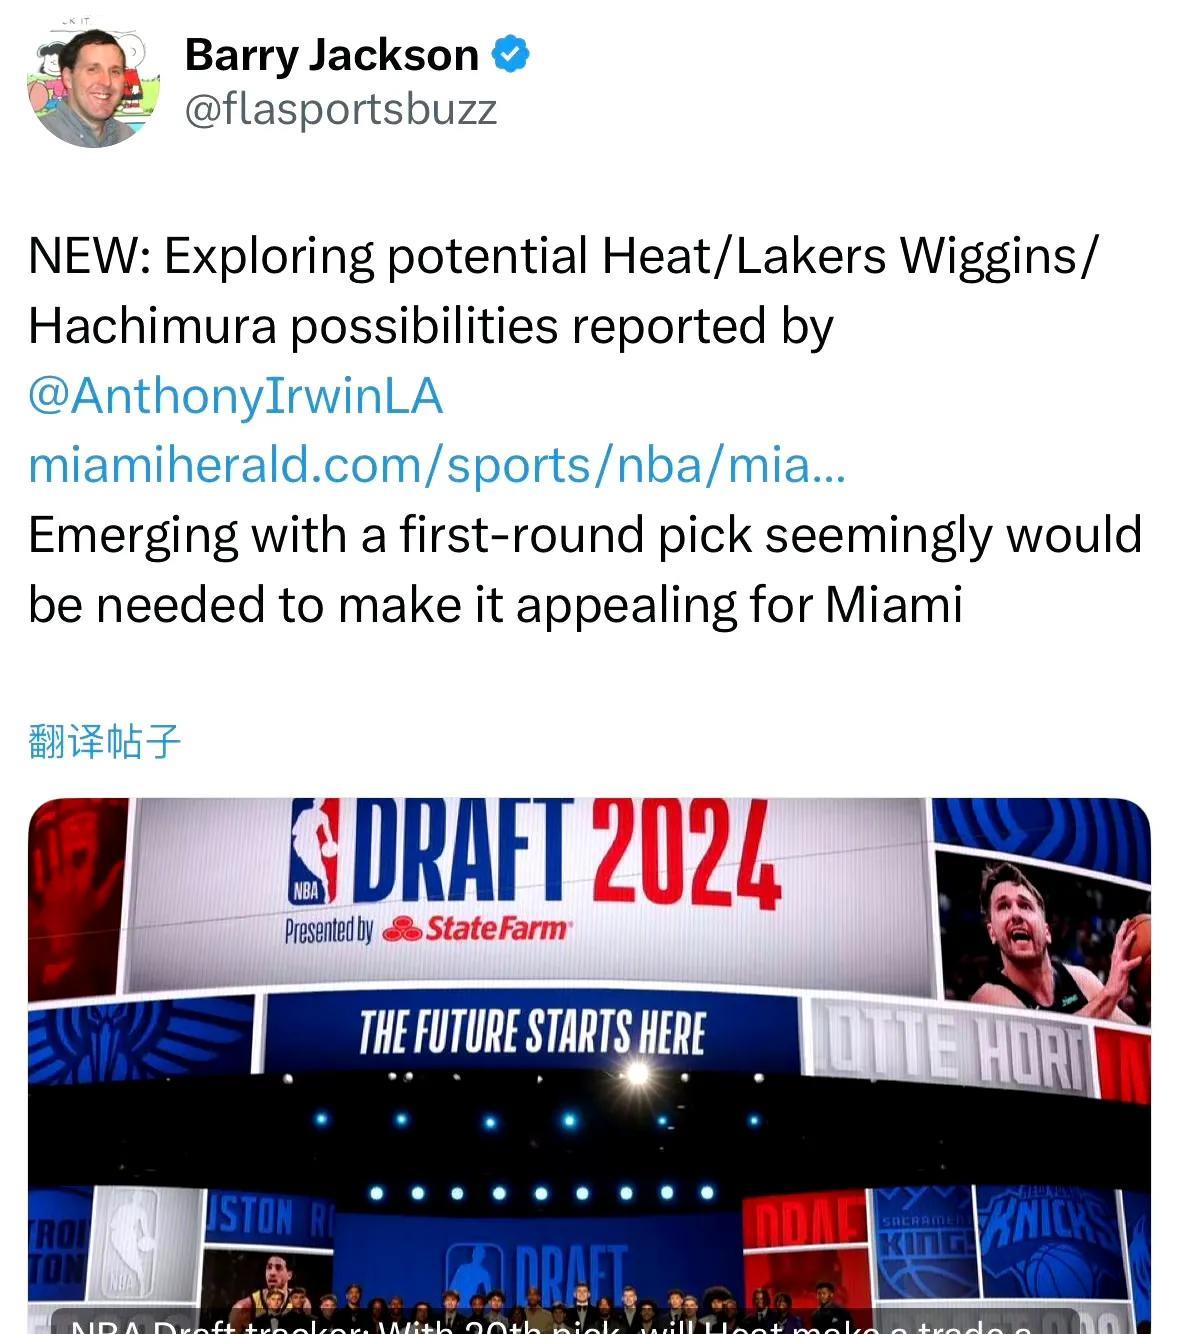Image resolution: width=1179 pixels, height=1334 pixels.
Task: Click the sentence about first-round pick
Action: coord(585,569)
